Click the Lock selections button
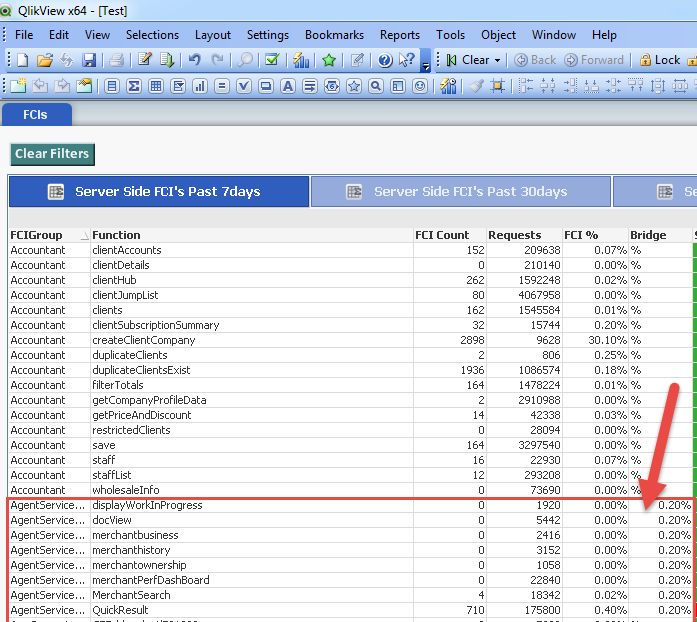 coord(660,60)
